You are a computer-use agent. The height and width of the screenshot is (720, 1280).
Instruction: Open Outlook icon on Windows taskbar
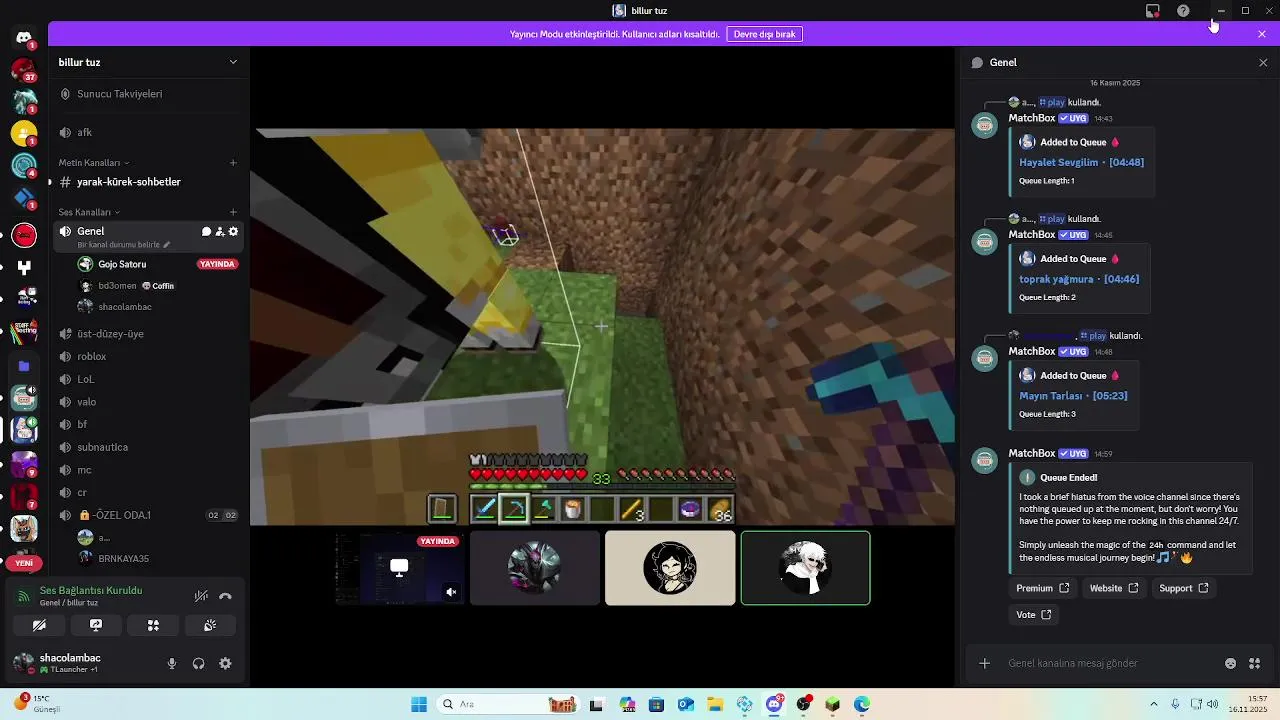[x=686, y=704]
